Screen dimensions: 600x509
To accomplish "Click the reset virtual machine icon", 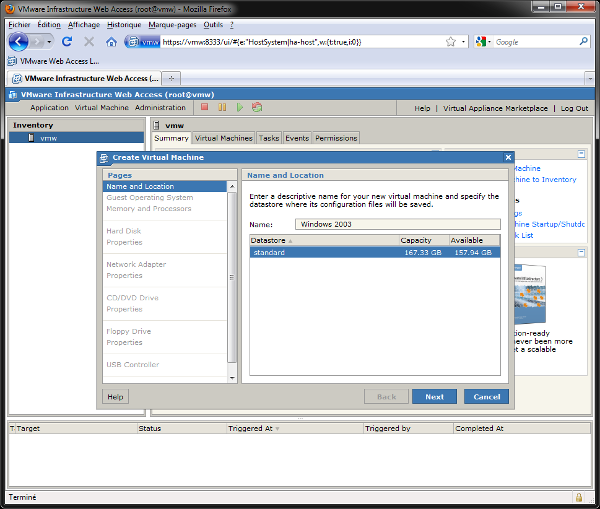I will pyautogui.click(x=257, y=107).
